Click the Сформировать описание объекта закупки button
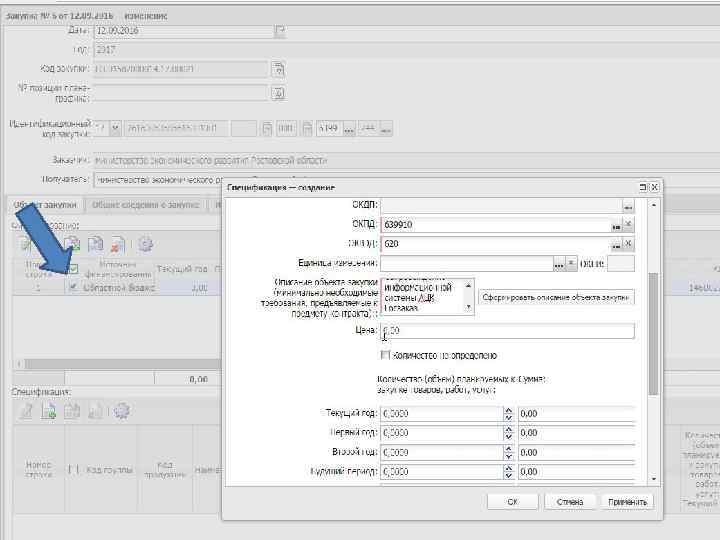Image resolution: width=720 pixels, height=540 pixels. pos(556,298)
